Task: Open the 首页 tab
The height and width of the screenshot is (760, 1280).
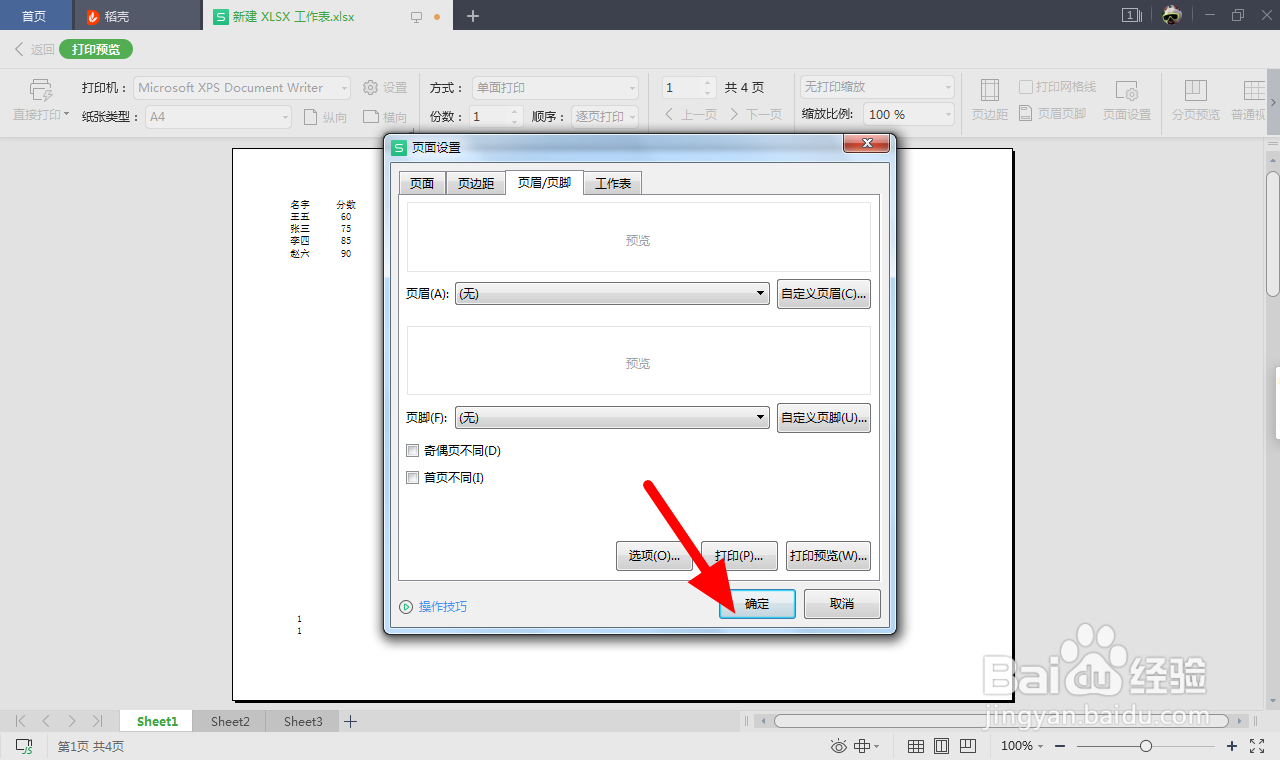Action: click(34, 16)
